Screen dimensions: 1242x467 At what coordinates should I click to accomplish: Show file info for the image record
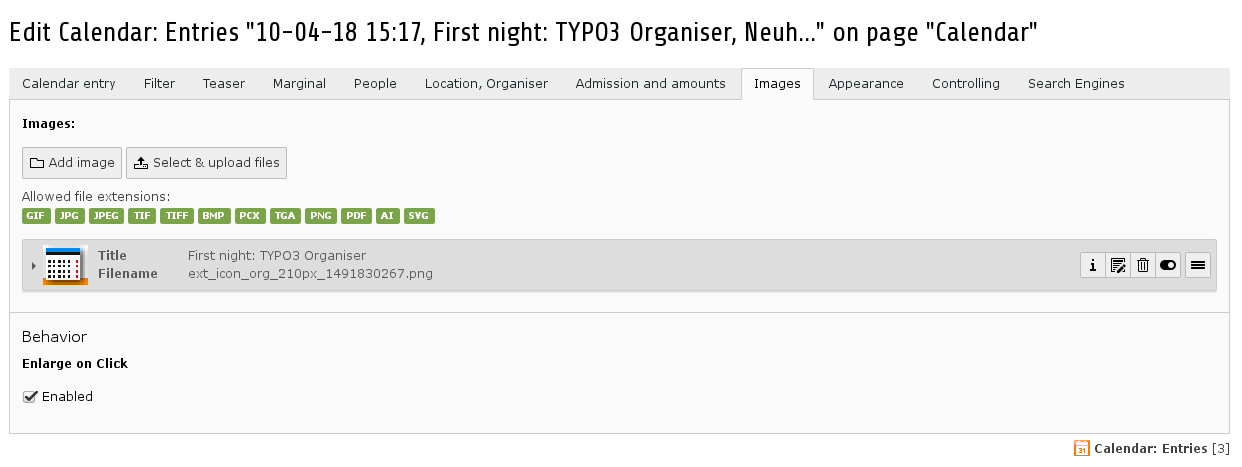point(1092,265)
